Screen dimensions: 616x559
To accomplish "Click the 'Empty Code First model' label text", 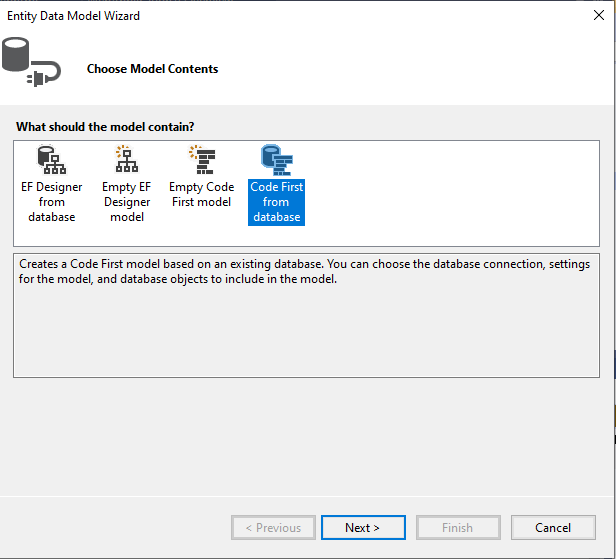I will click(x=201, y=194).
